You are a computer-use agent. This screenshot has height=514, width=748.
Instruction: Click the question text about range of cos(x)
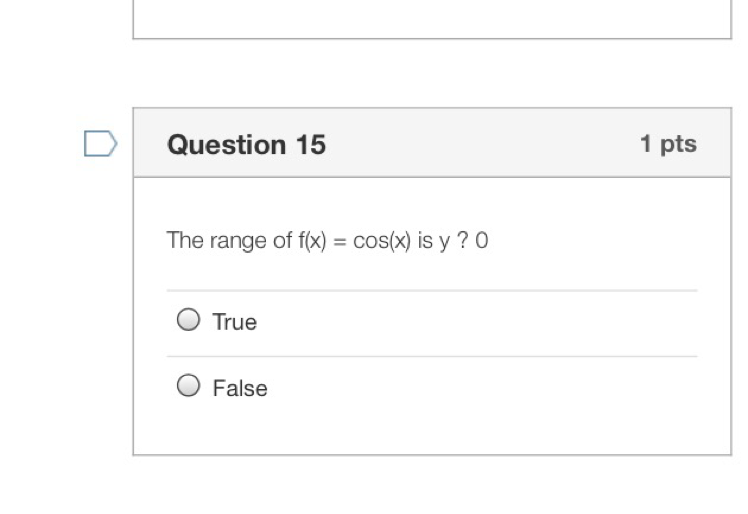pos(327,241)
